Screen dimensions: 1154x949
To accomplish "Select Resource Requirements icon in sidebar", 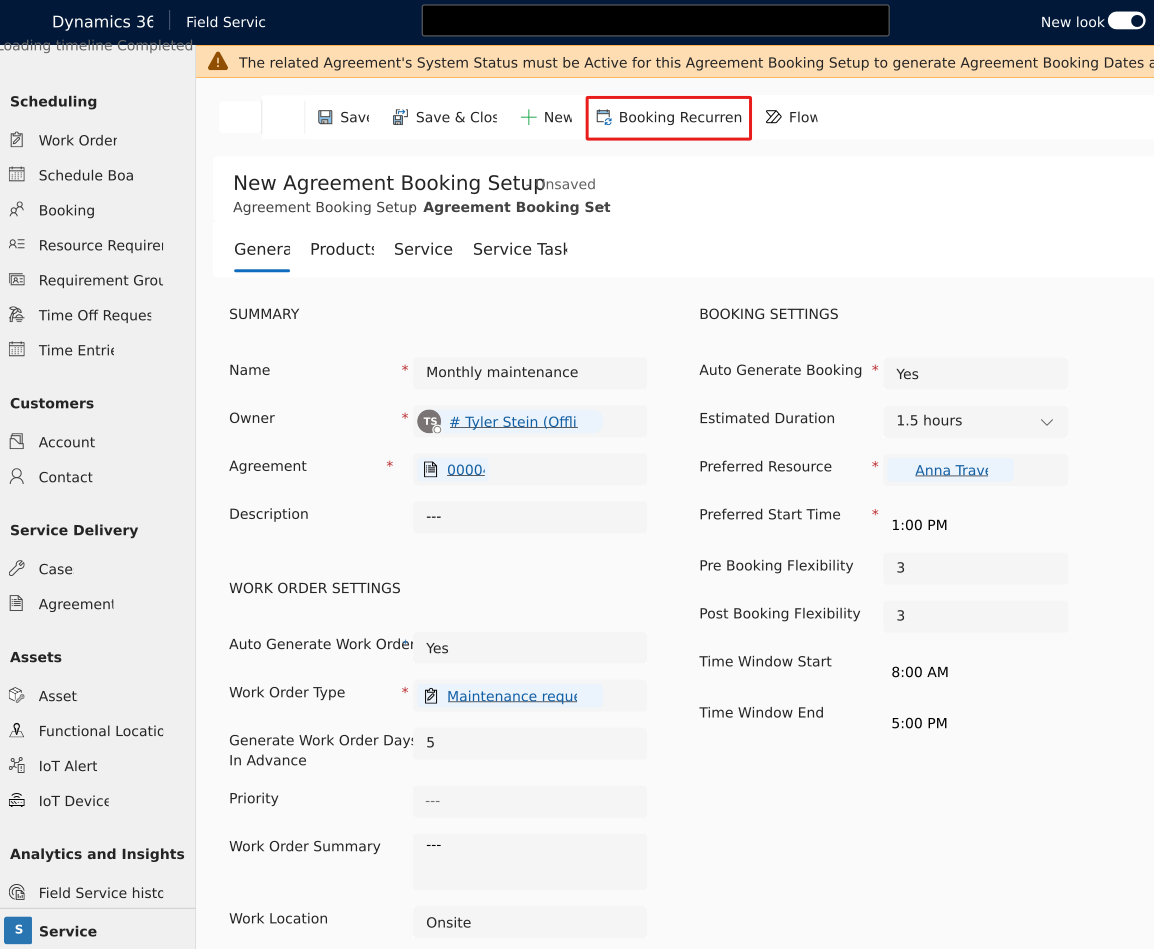I will tap(17, 244).
